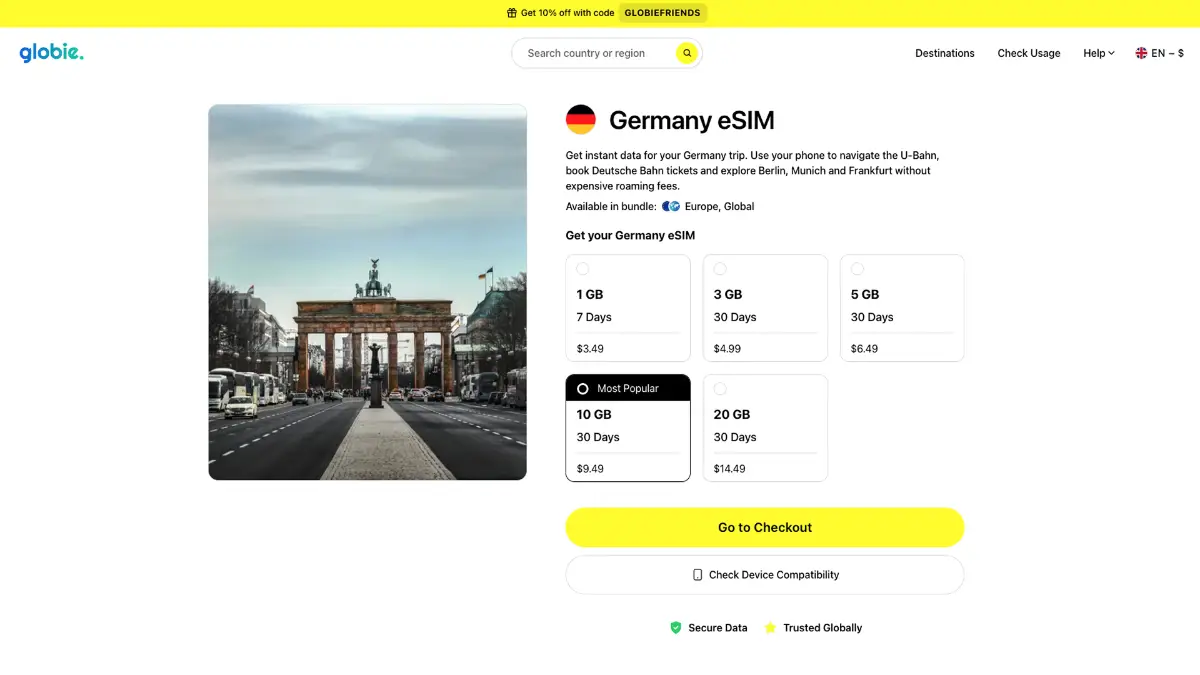
Task: Click the $6.49 price
Action: (x=864, y=349)
